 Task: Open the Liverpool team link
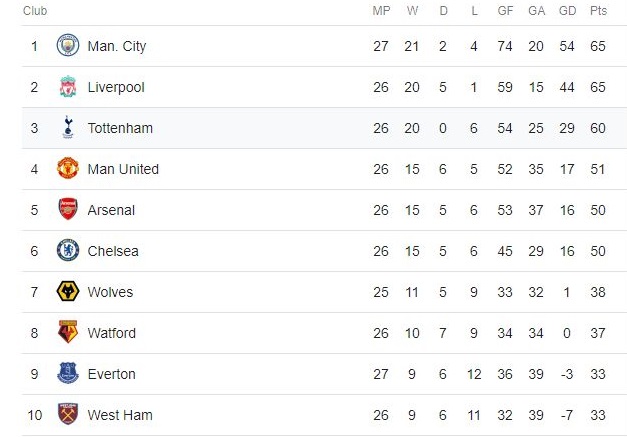116,87
